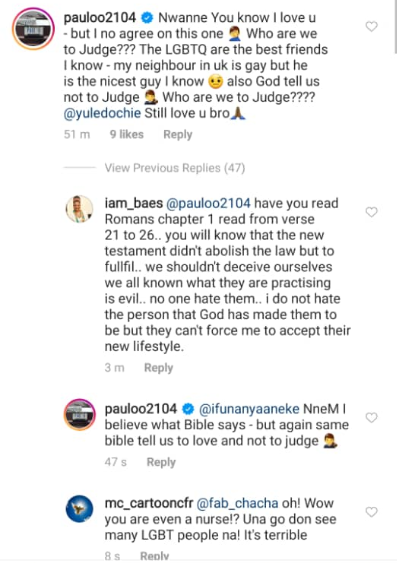Click verified badge in pauloo2104's reply comment

click(x=188, y=409)
